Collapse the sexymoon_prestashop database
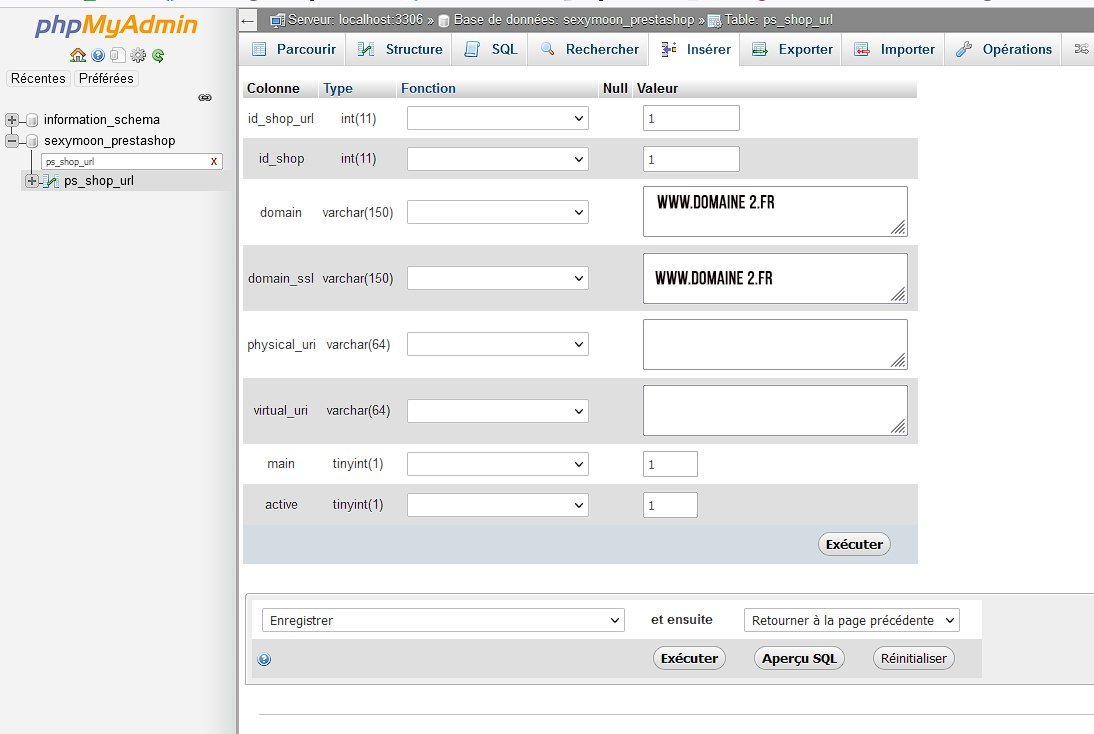 click(x=12, y=141)
